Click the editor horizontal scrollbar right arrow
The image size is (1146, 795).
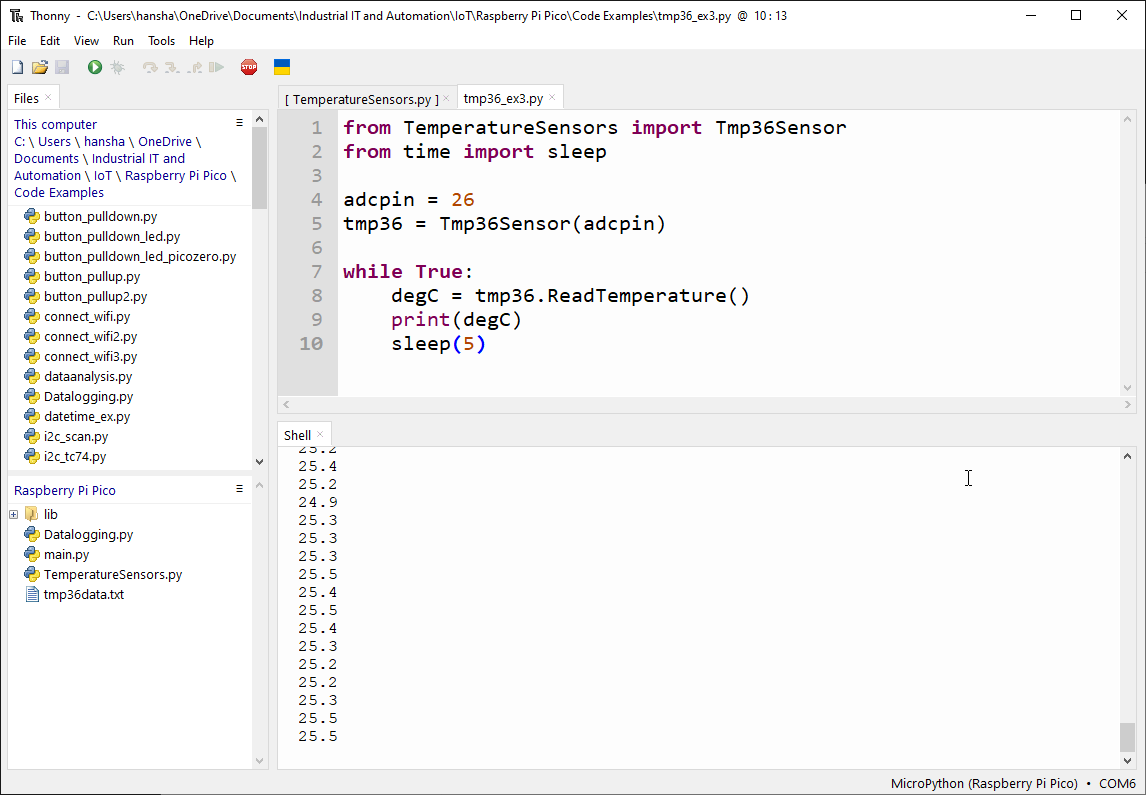coord(1127,404)
